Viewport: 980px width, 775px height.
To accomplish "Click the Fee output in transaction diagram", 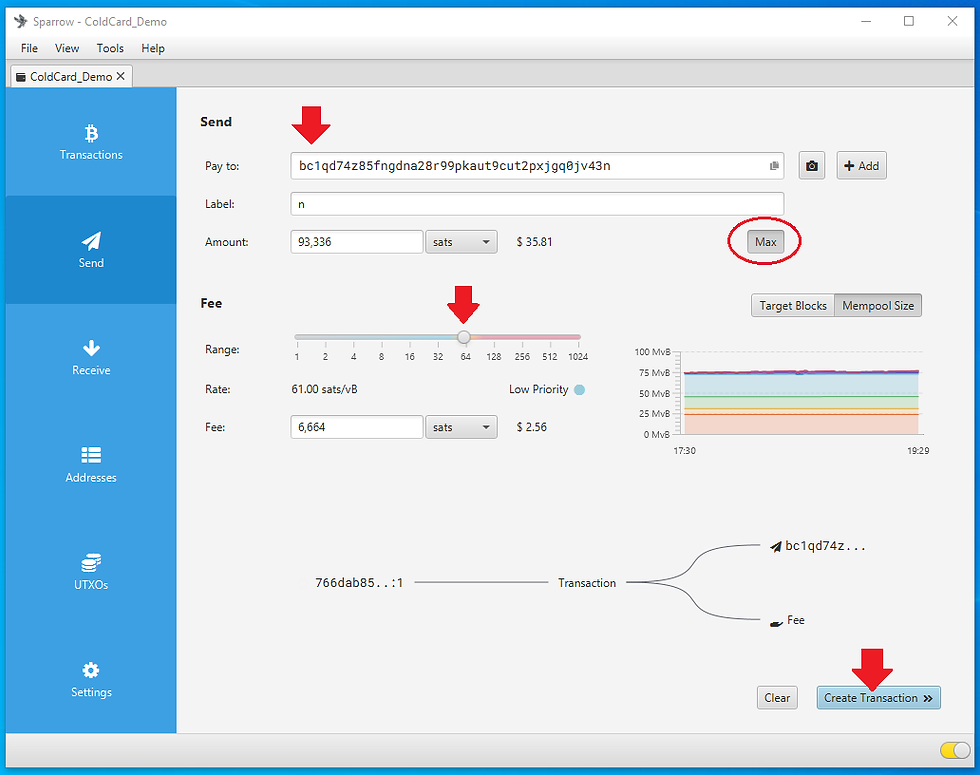I will pyautogui.click(x=788, y=620).
